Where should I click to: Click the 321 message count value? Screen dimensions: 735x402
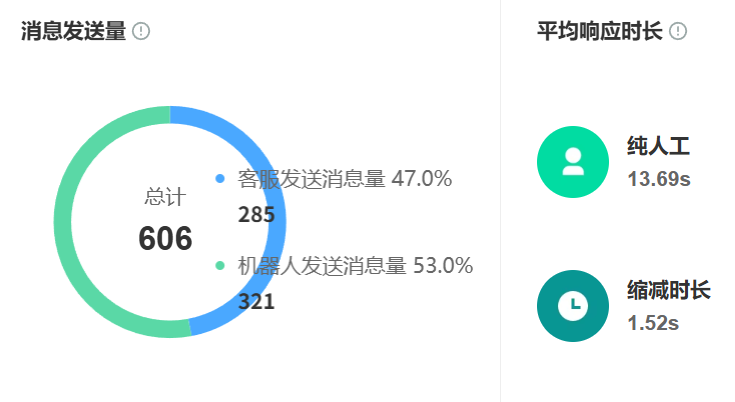click(x=256, y=301)
